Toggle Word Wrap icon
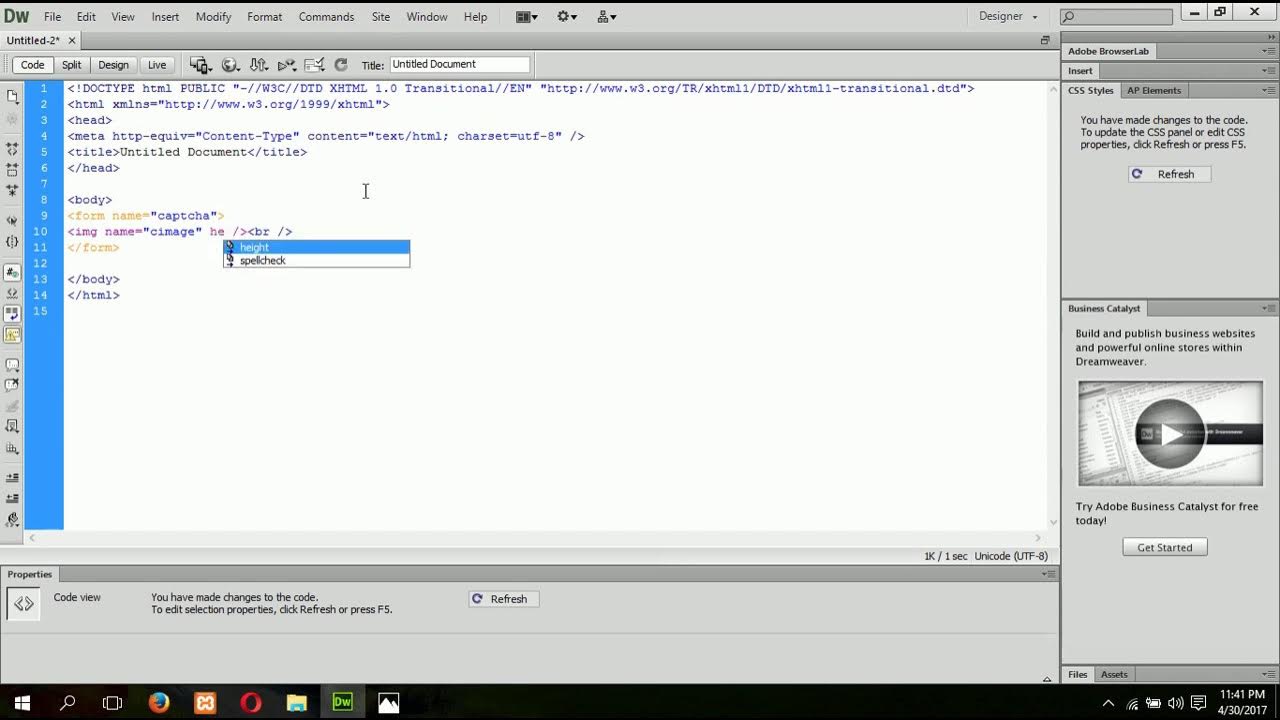Viewport: 1280px width, 720px height. pos(13,313)
